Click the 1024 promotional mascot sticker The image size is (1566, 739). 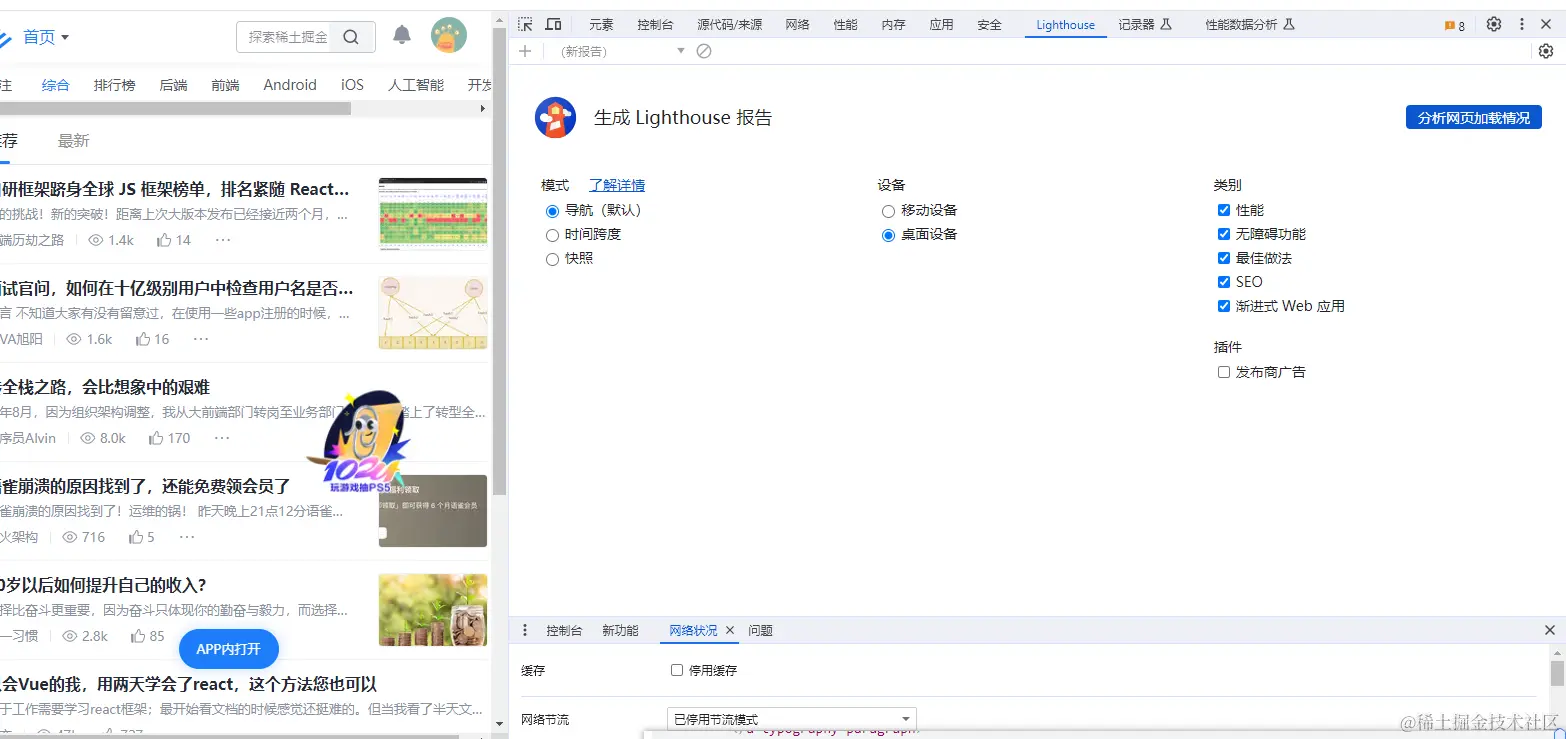(360, 441)
